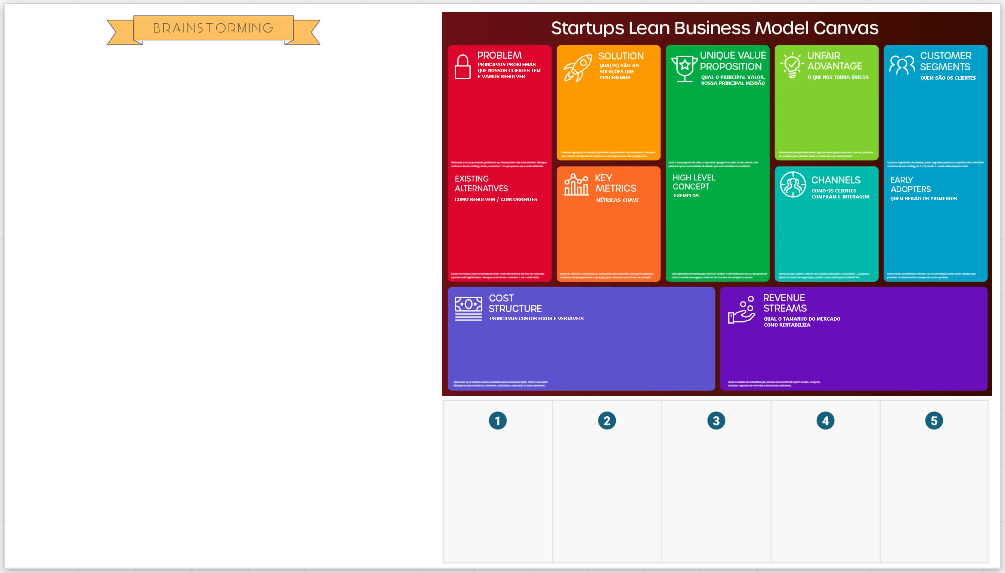
Task: Click the Early Adopters heading
Action: pos(911,184)
